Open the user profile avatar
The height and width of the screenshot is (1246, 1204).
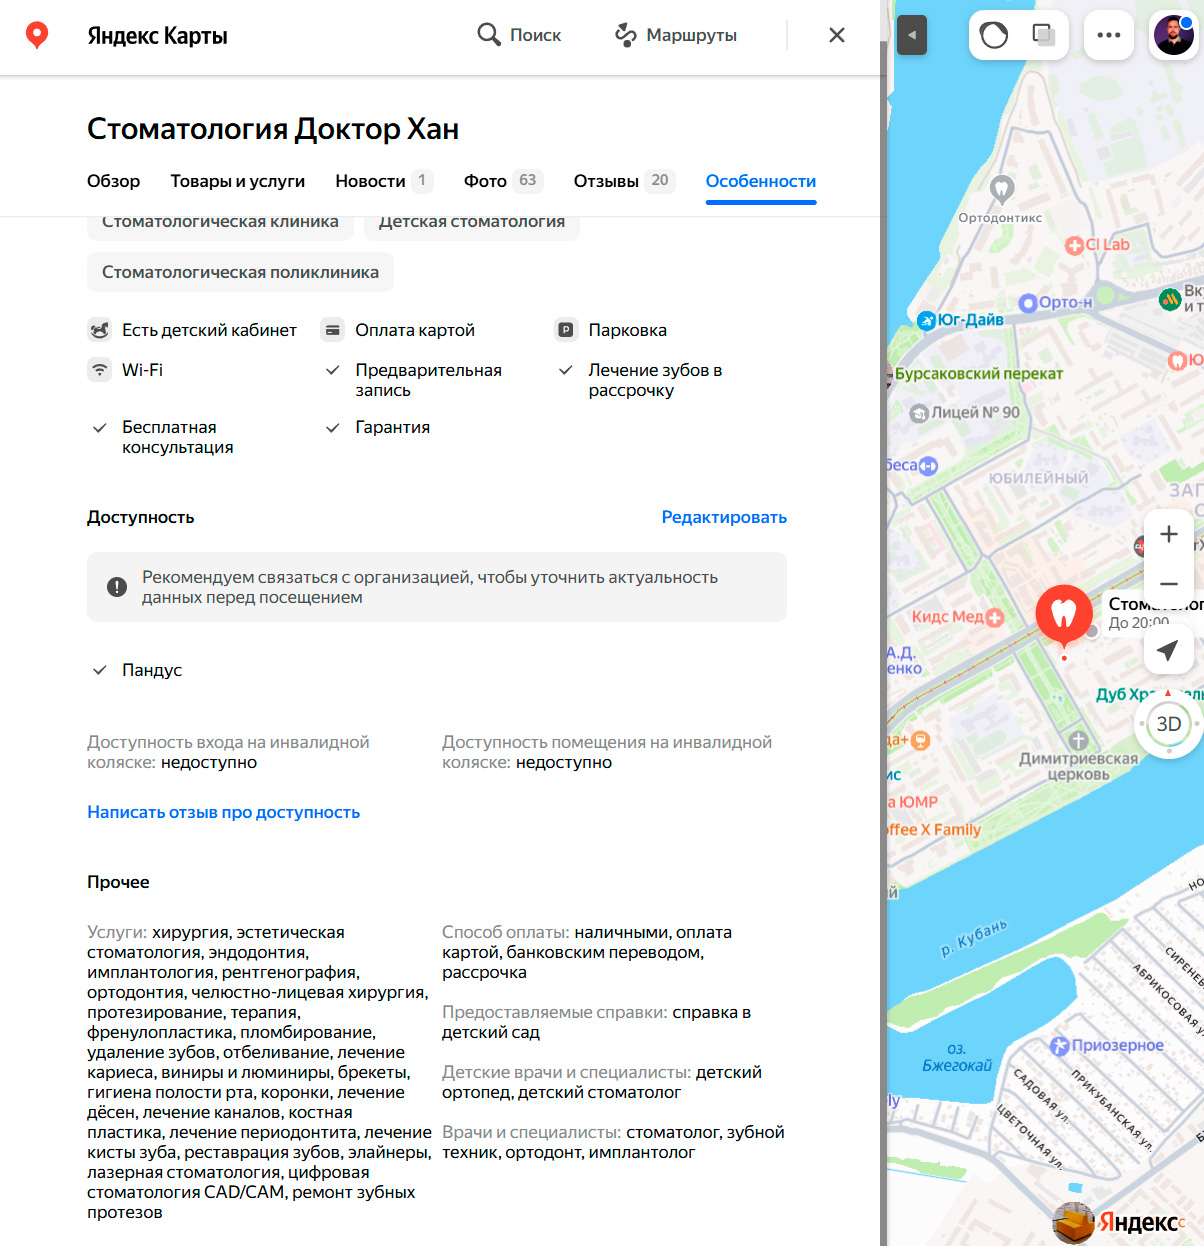coord(1174,35)
